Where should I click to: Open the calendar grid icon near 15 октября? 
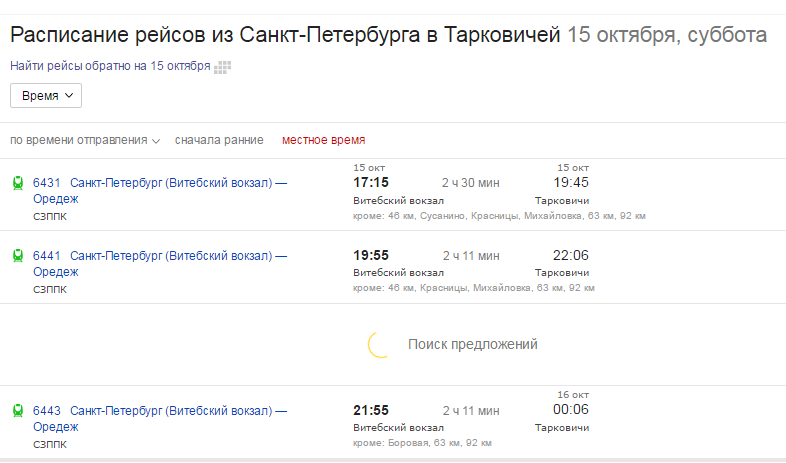click(222, 67)
